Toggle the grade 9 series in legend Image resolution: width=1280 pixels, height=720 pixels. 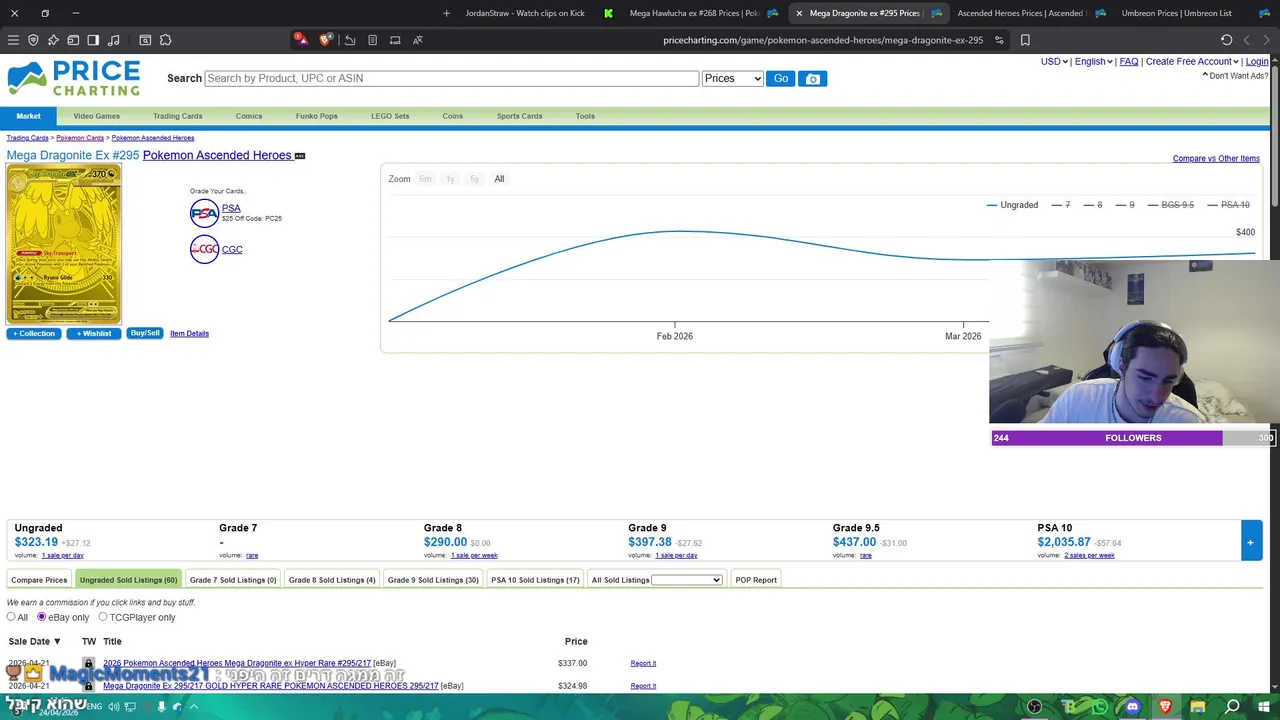coord(1125,205)
